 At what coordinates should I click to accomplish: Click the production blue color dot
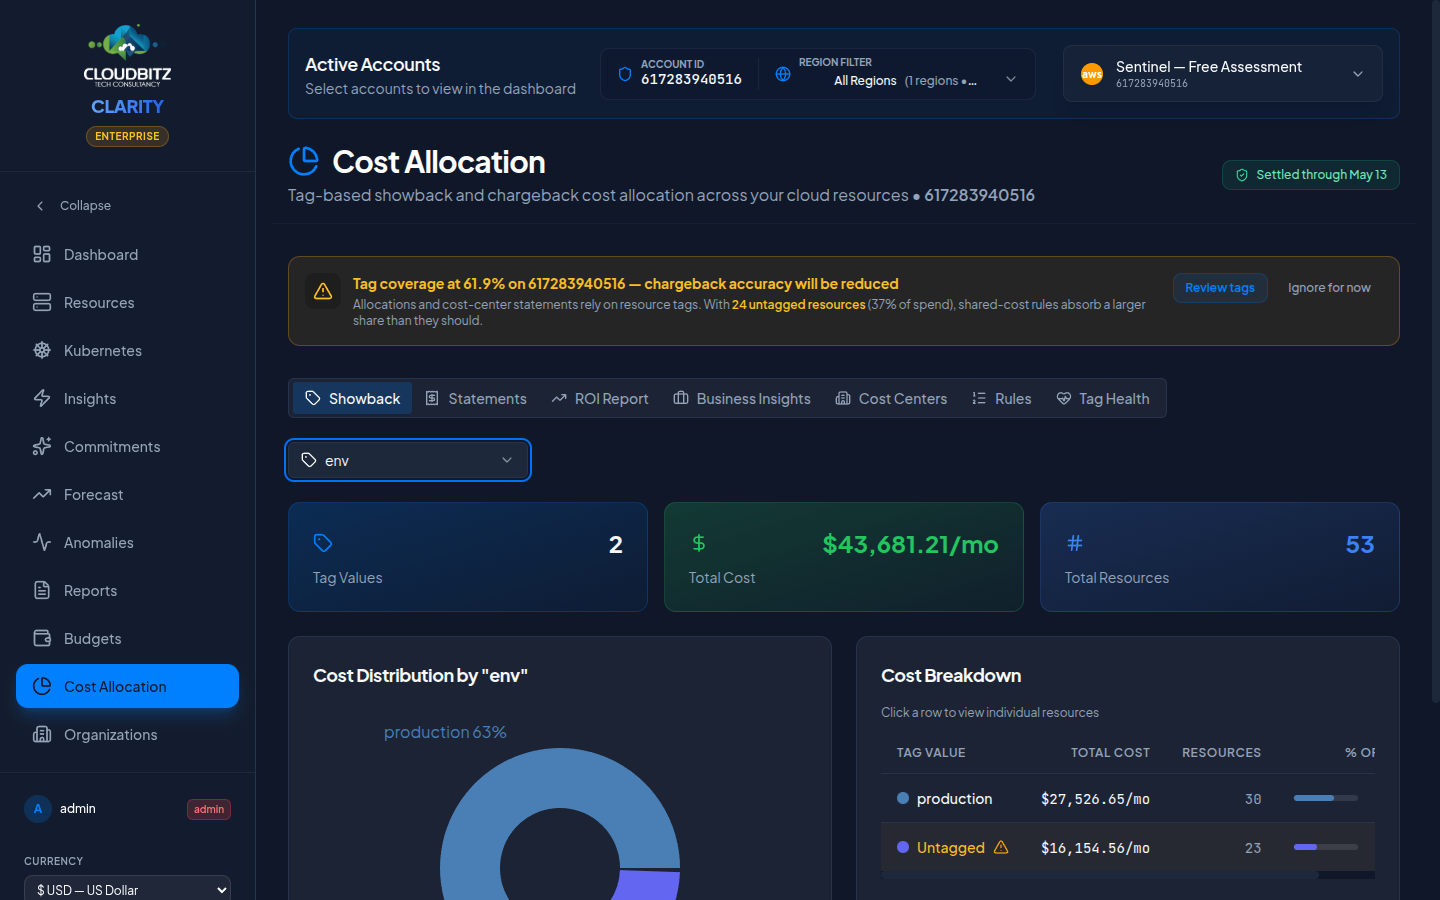[903, 798]
